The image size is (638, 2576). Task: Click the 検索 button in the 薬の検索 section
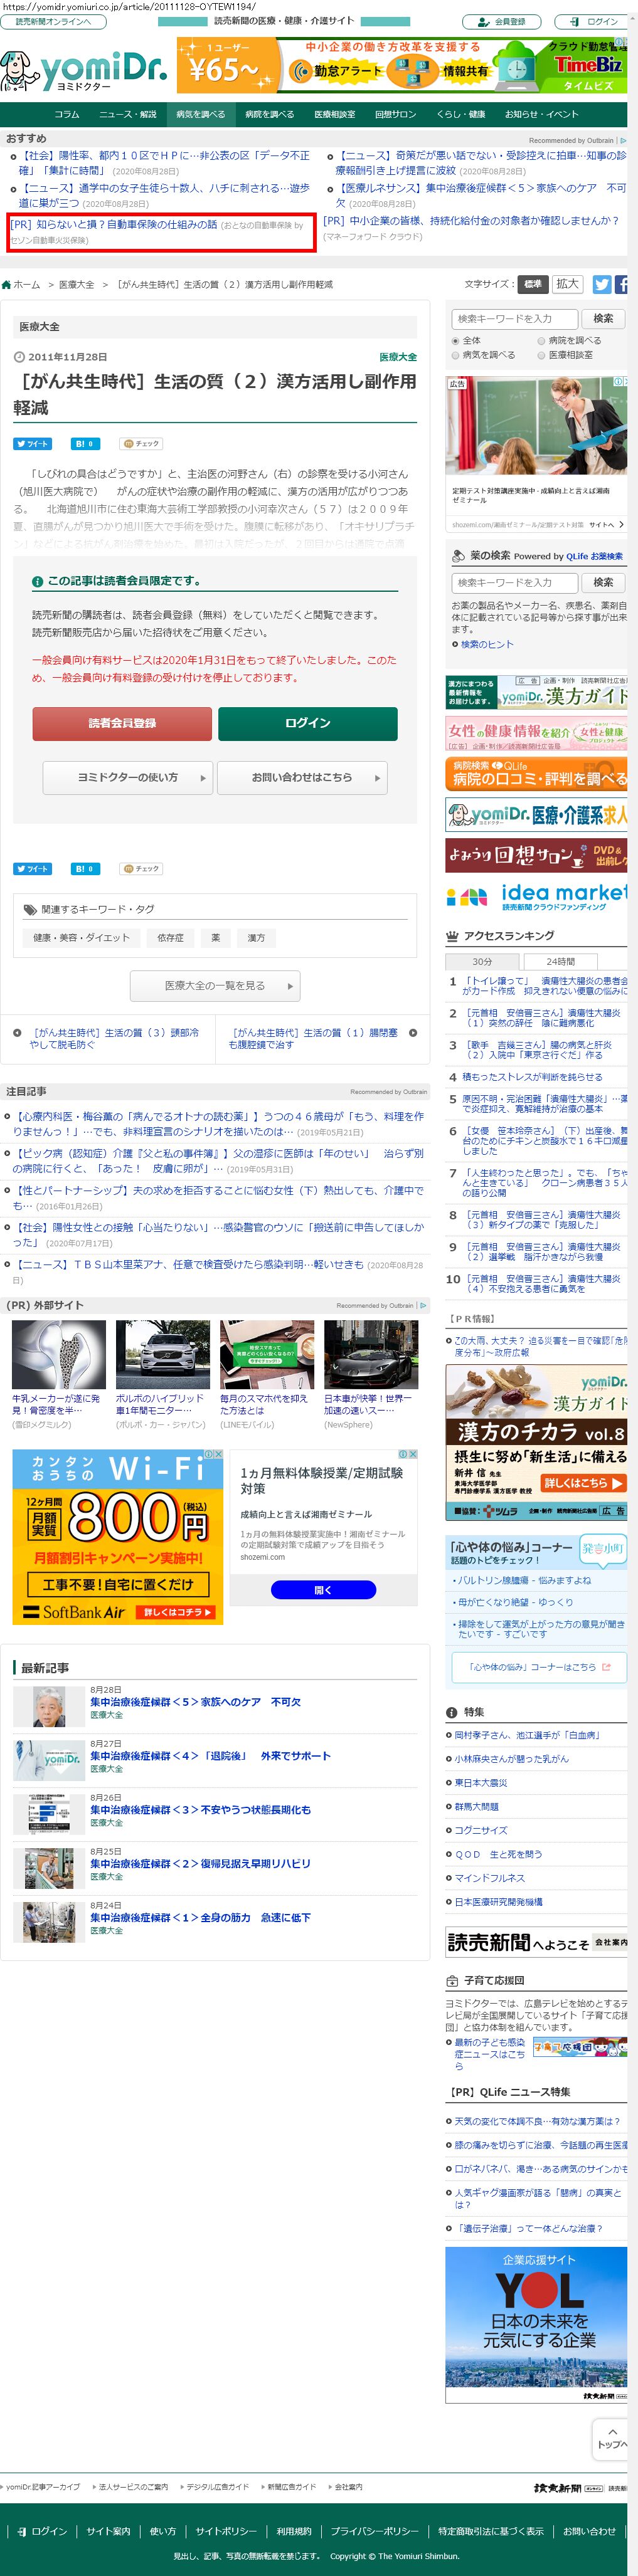pyautogui.click(x=603, y=582)
